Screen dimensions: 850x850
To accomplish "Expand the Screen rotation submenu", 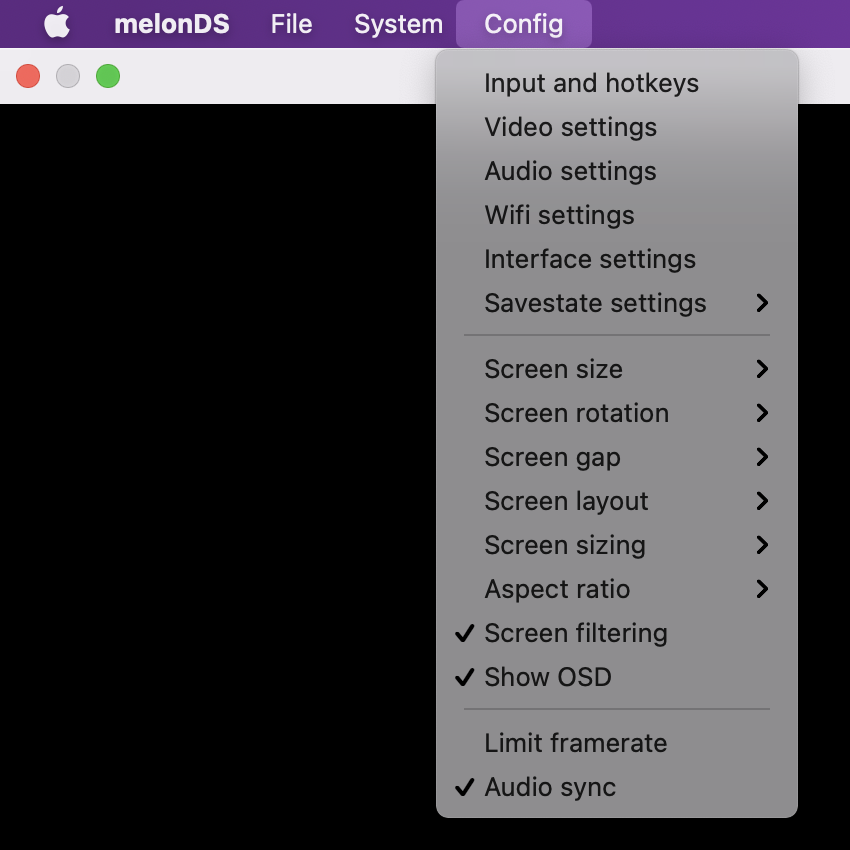I will 575,413.
